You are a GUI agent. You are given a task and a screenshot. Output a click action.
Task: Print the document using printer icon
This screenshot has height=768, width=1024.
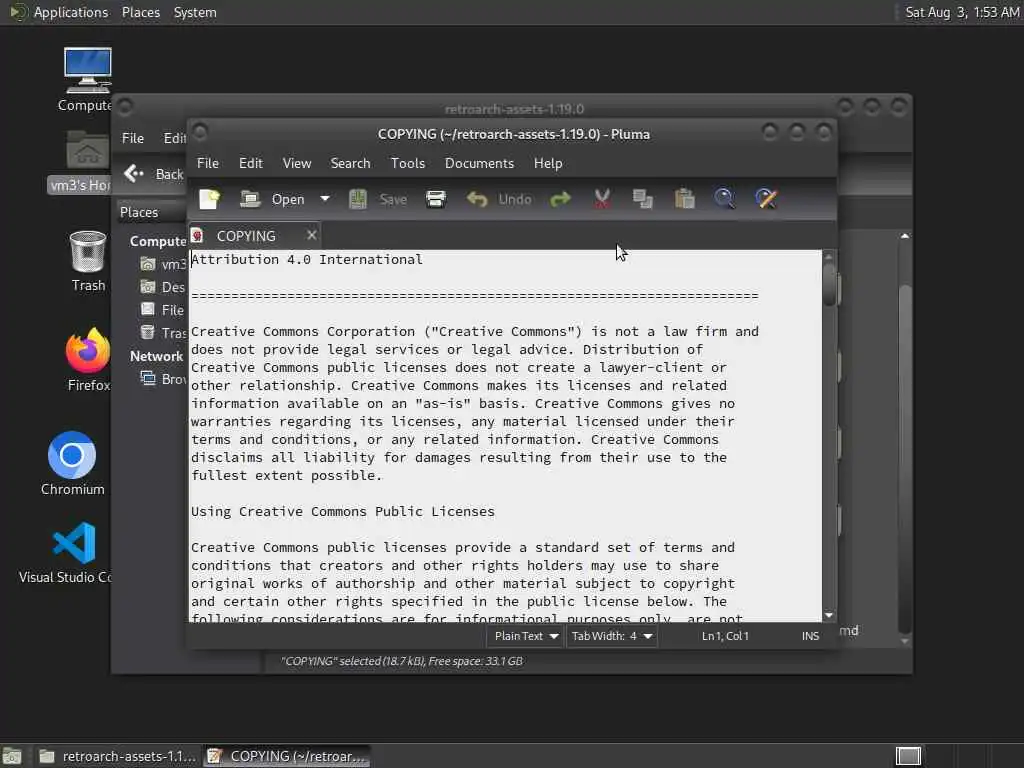point(436,199)
